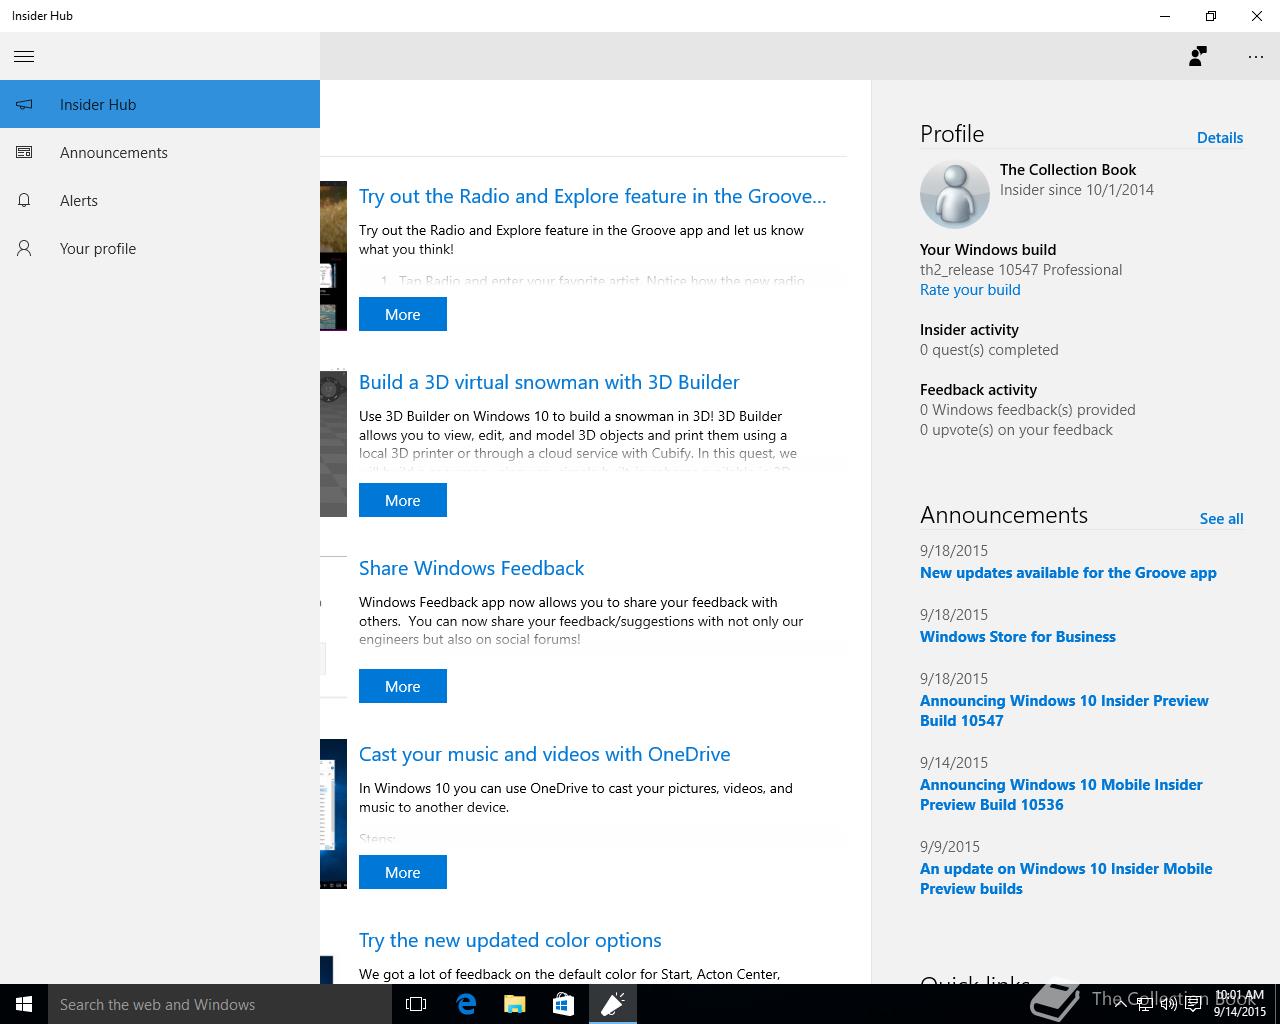
Task: Click the Insider Hub megaphone icon
Action: pyautogui.click(x=24, y=104)
